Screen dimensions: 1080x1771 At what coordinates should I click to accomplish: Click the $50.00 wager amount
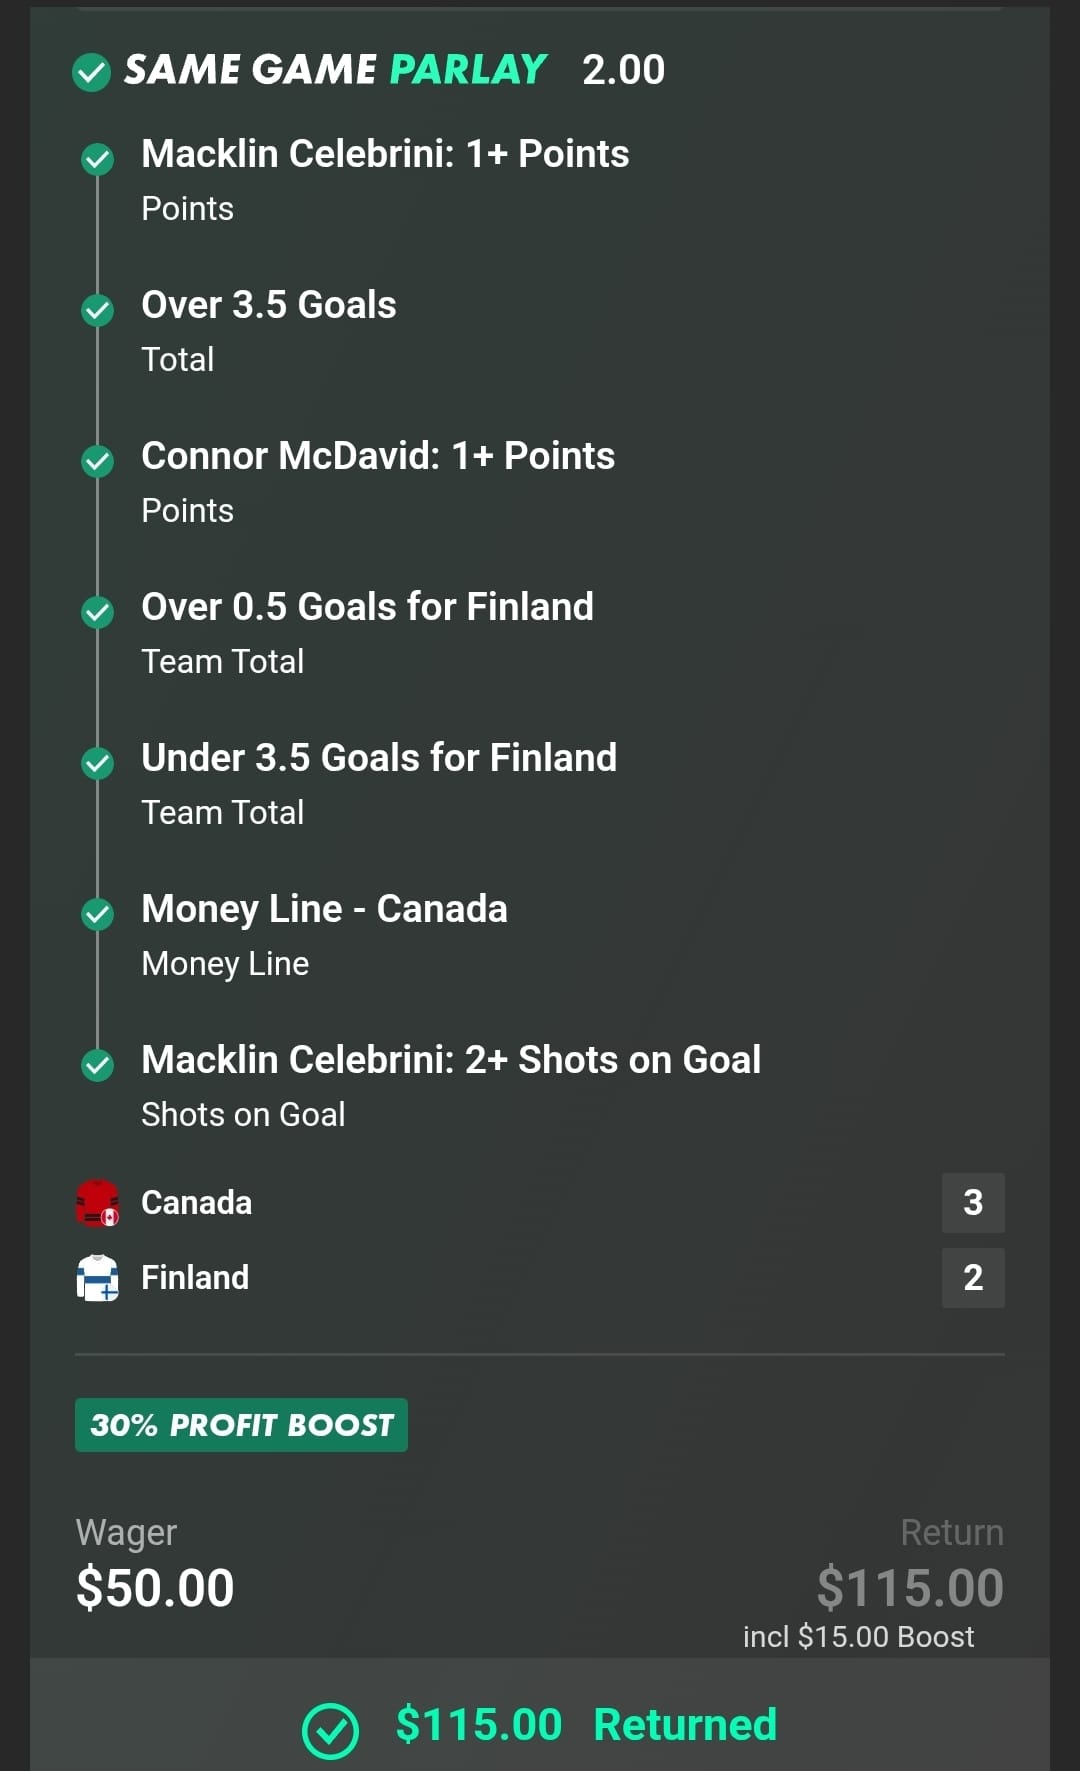(155, 1588)
